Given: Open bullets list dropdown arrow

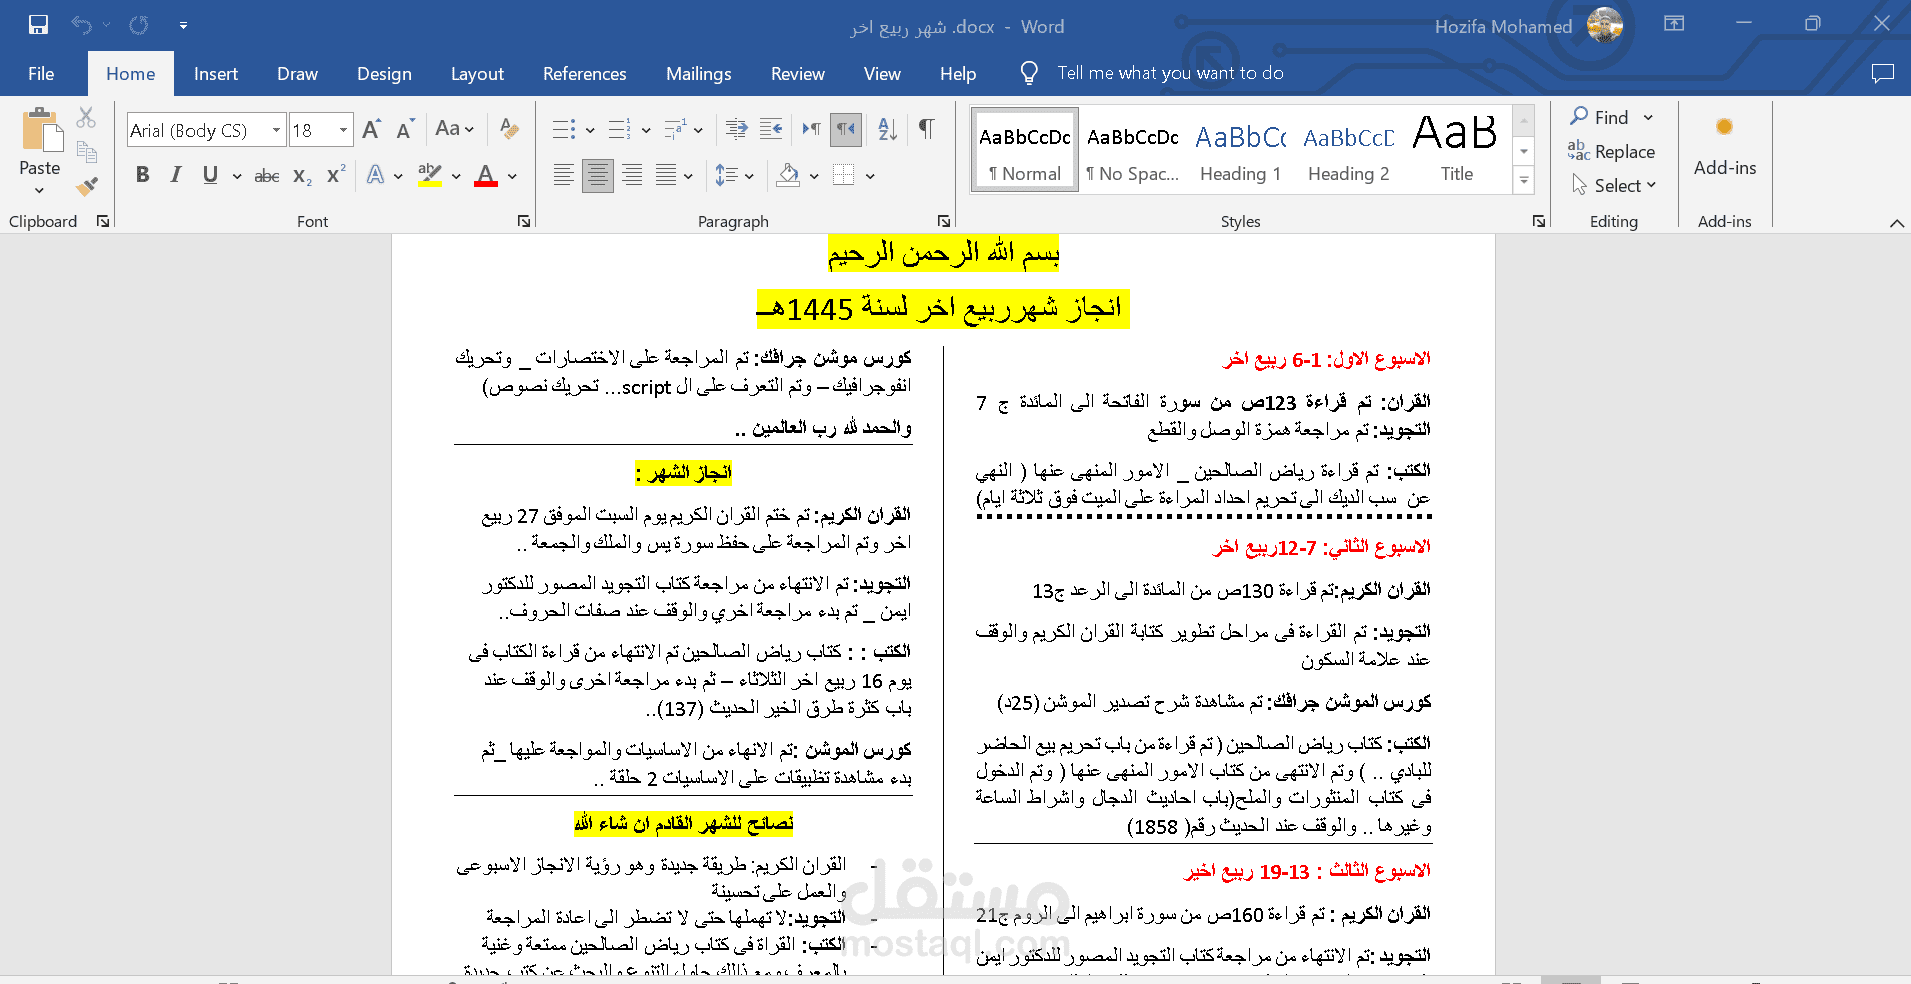Looking at the screenshot, I should (x=590, y=130).
